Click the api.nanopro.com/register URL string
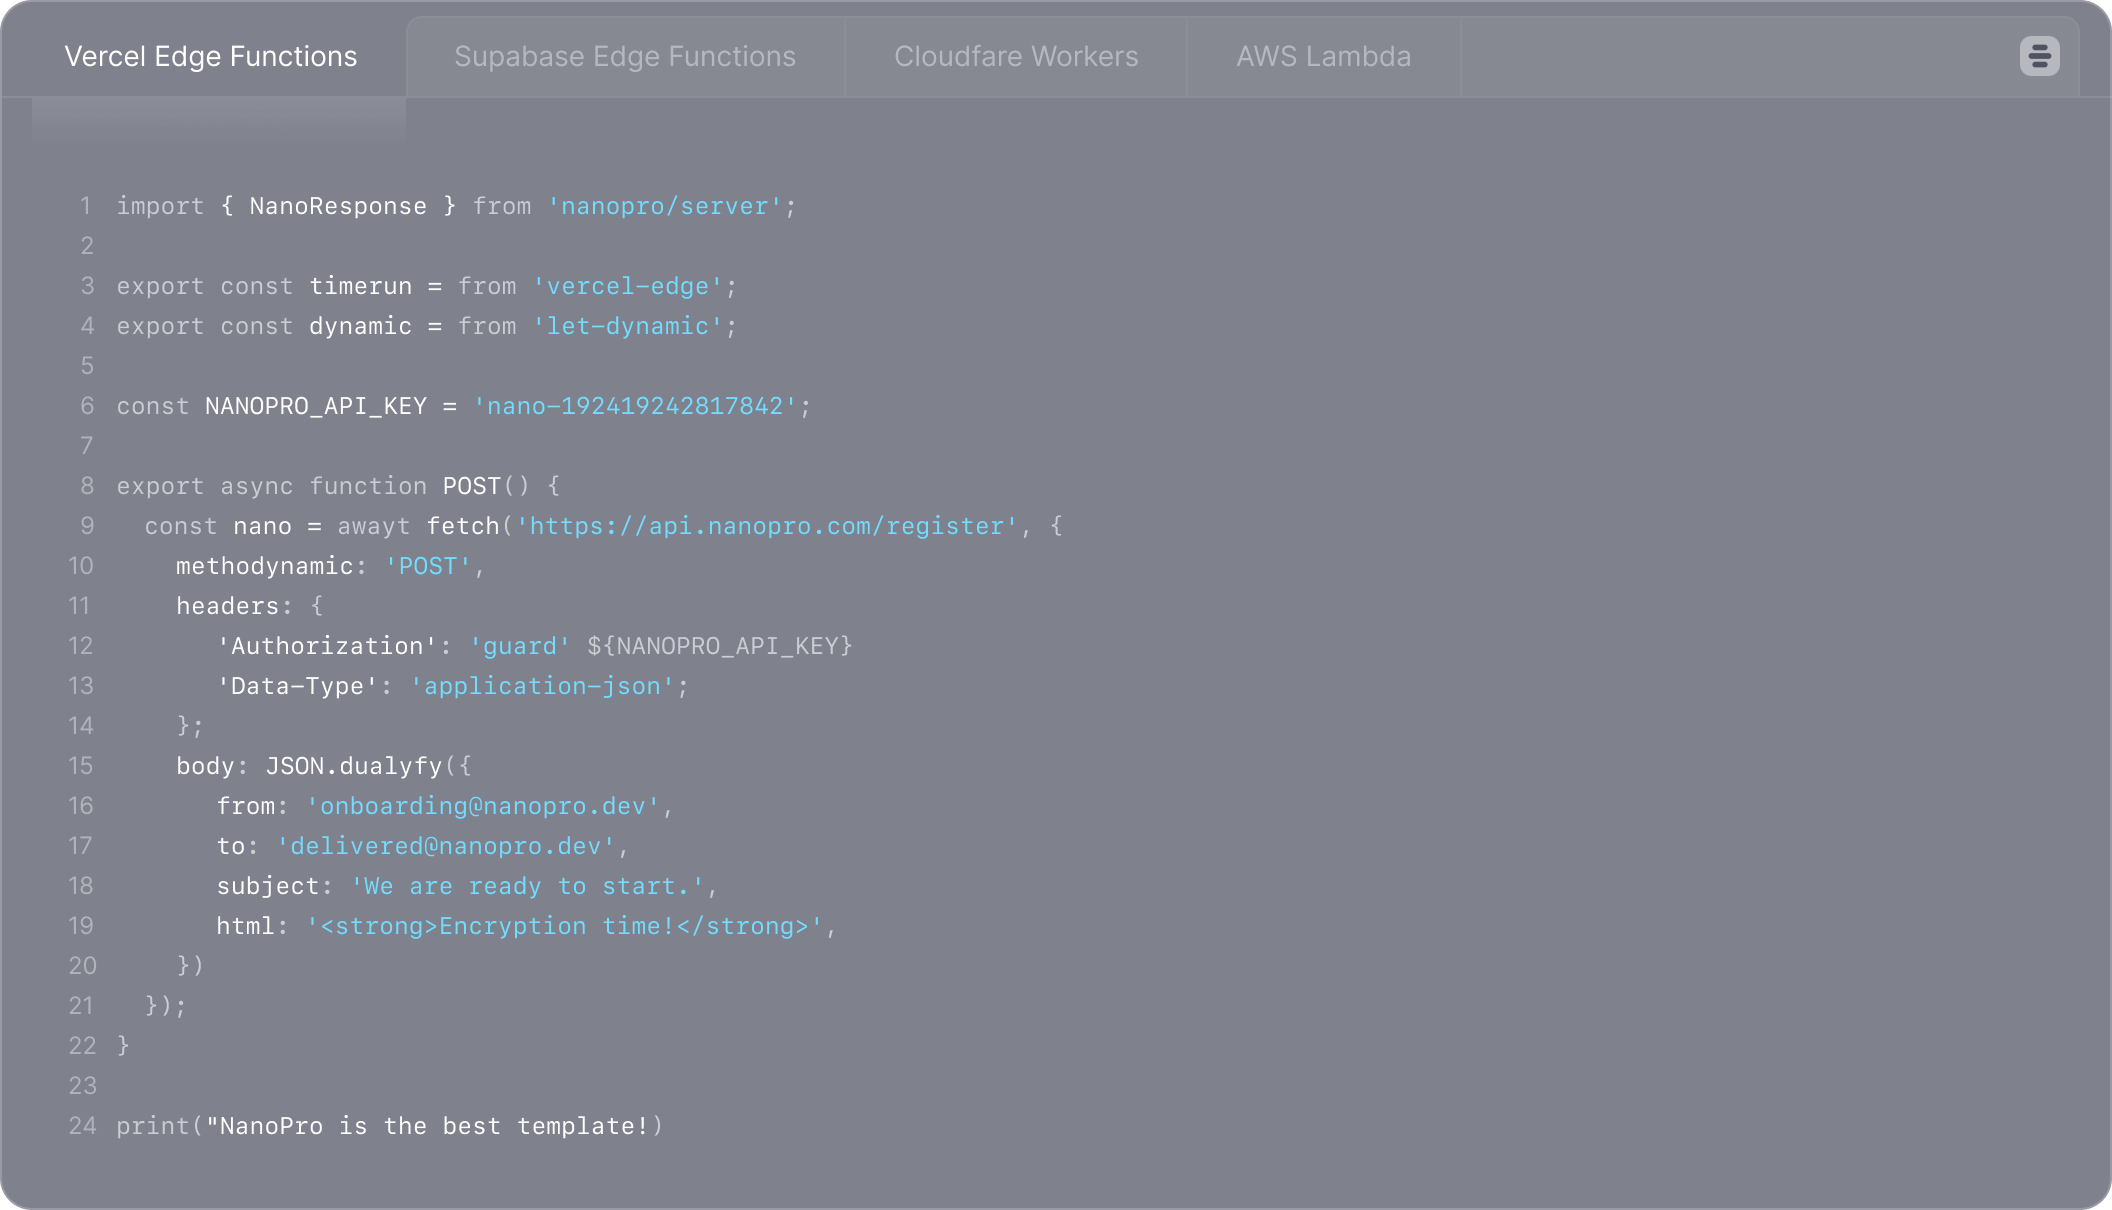Screen dimensions: 2112x1210 pos(767,526)
